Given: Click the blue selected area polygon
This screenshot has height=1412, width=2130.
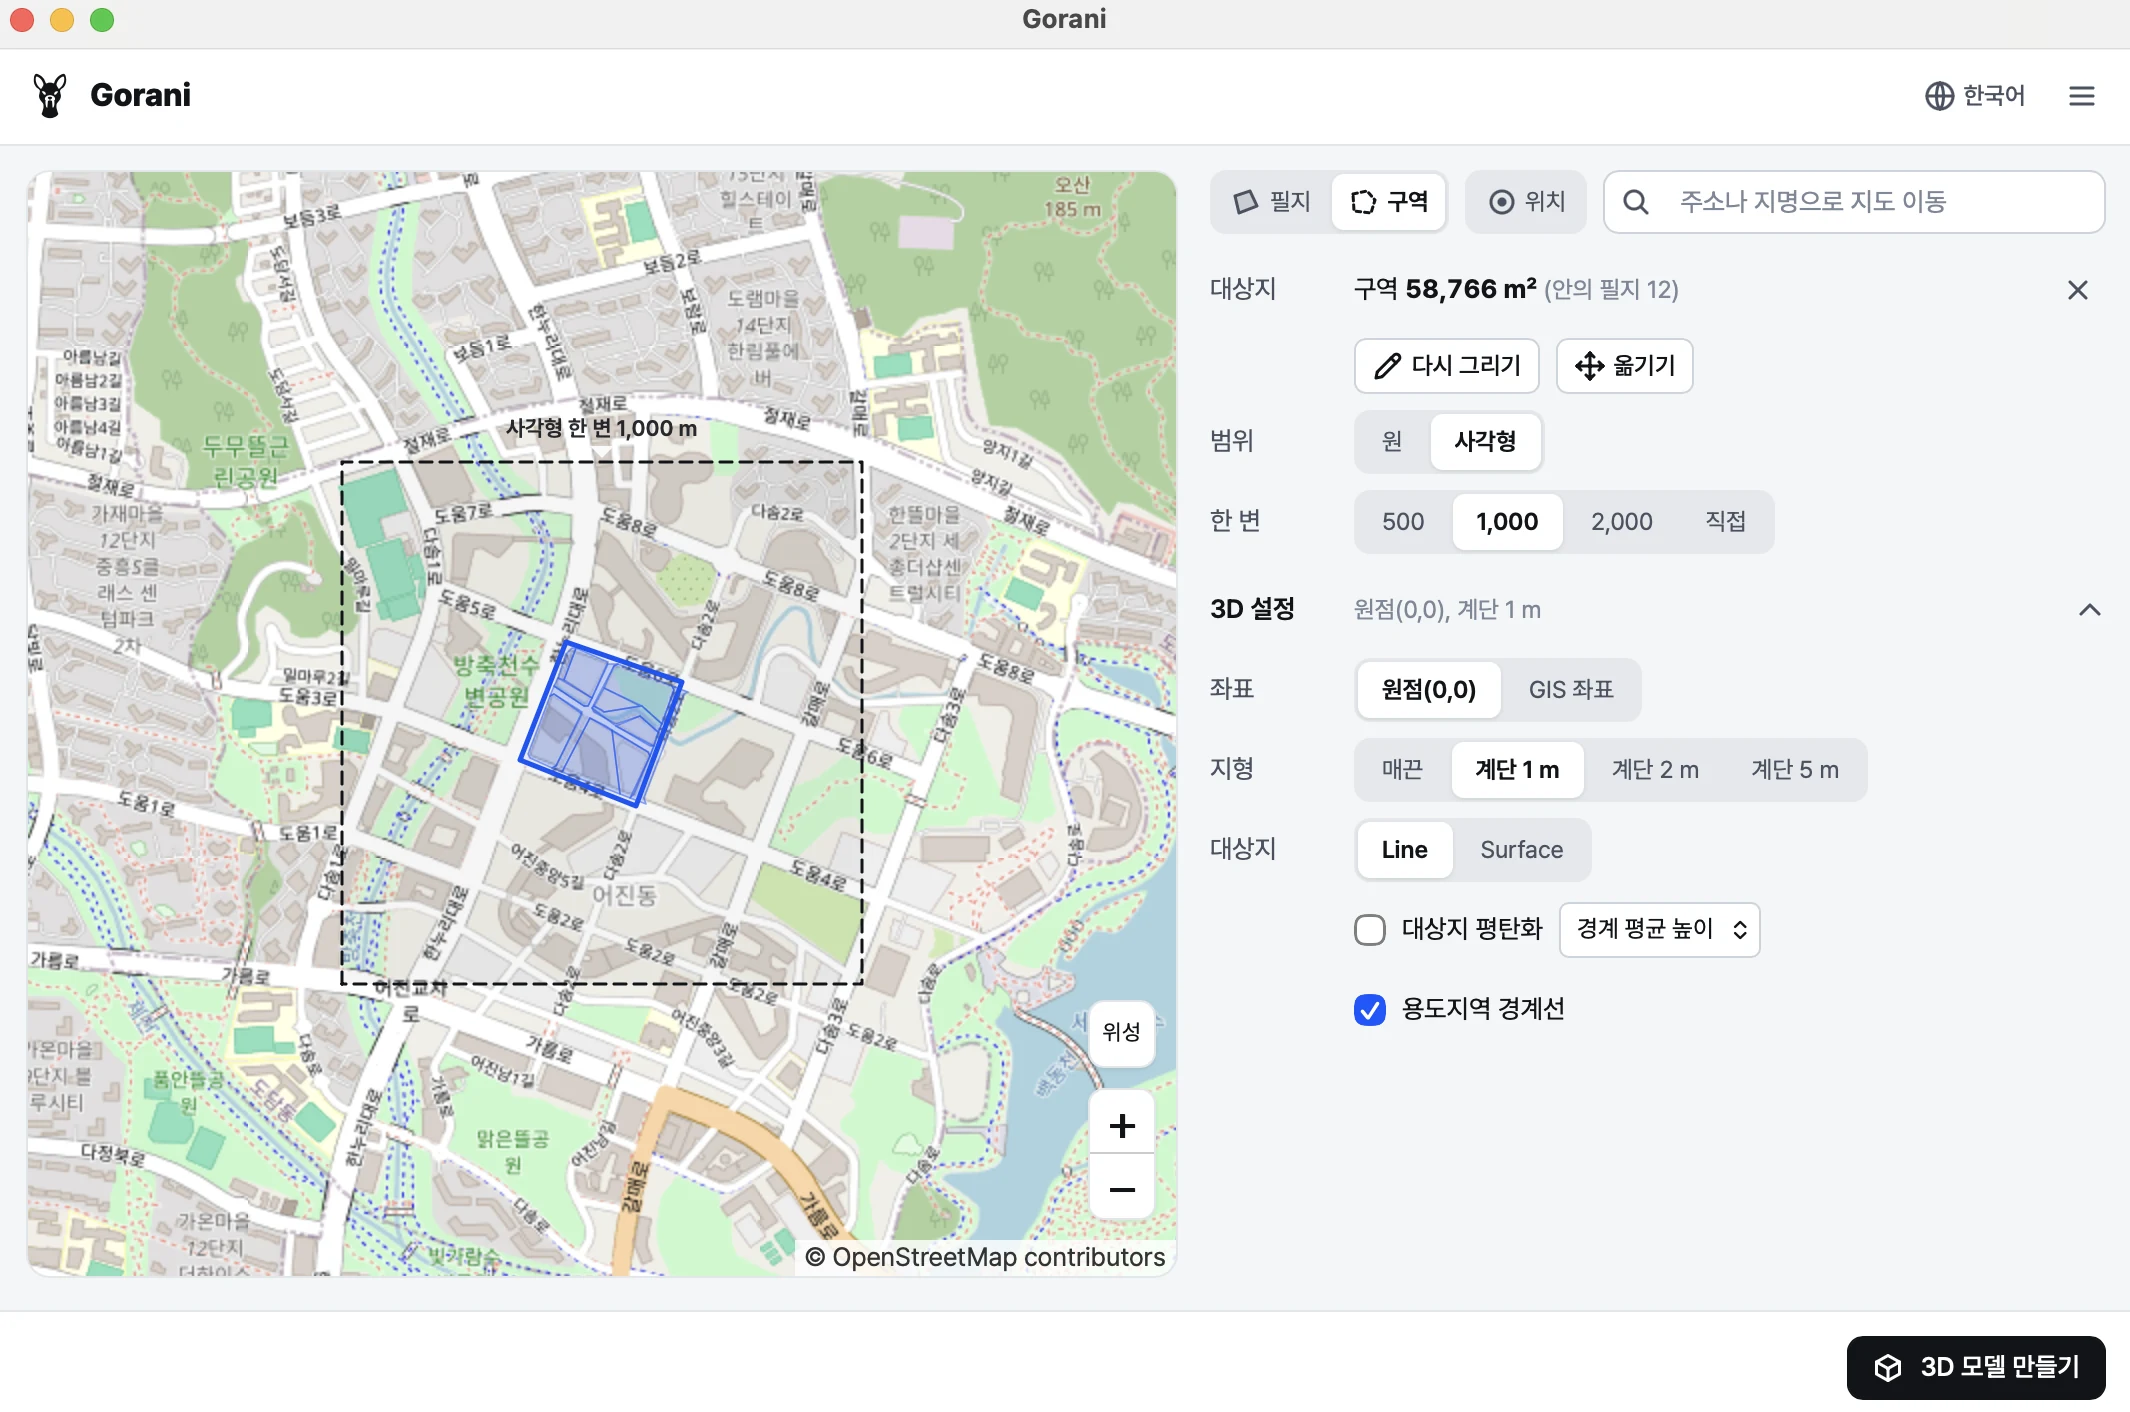Looking at the screenshot, I should coord(601,723).
